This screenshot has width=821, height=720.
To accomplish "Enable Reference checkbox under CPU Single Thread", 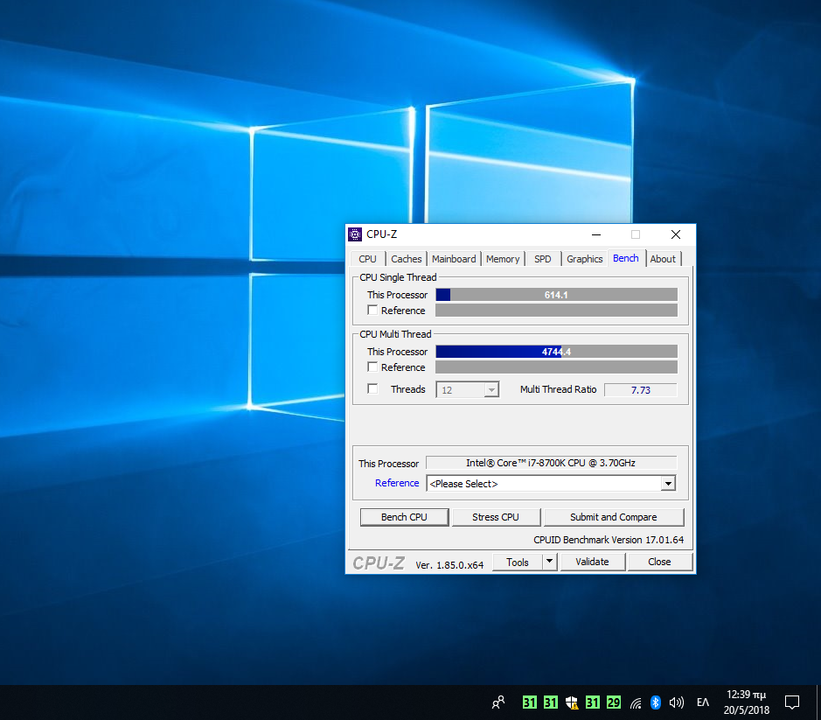I will pos(372,310).
